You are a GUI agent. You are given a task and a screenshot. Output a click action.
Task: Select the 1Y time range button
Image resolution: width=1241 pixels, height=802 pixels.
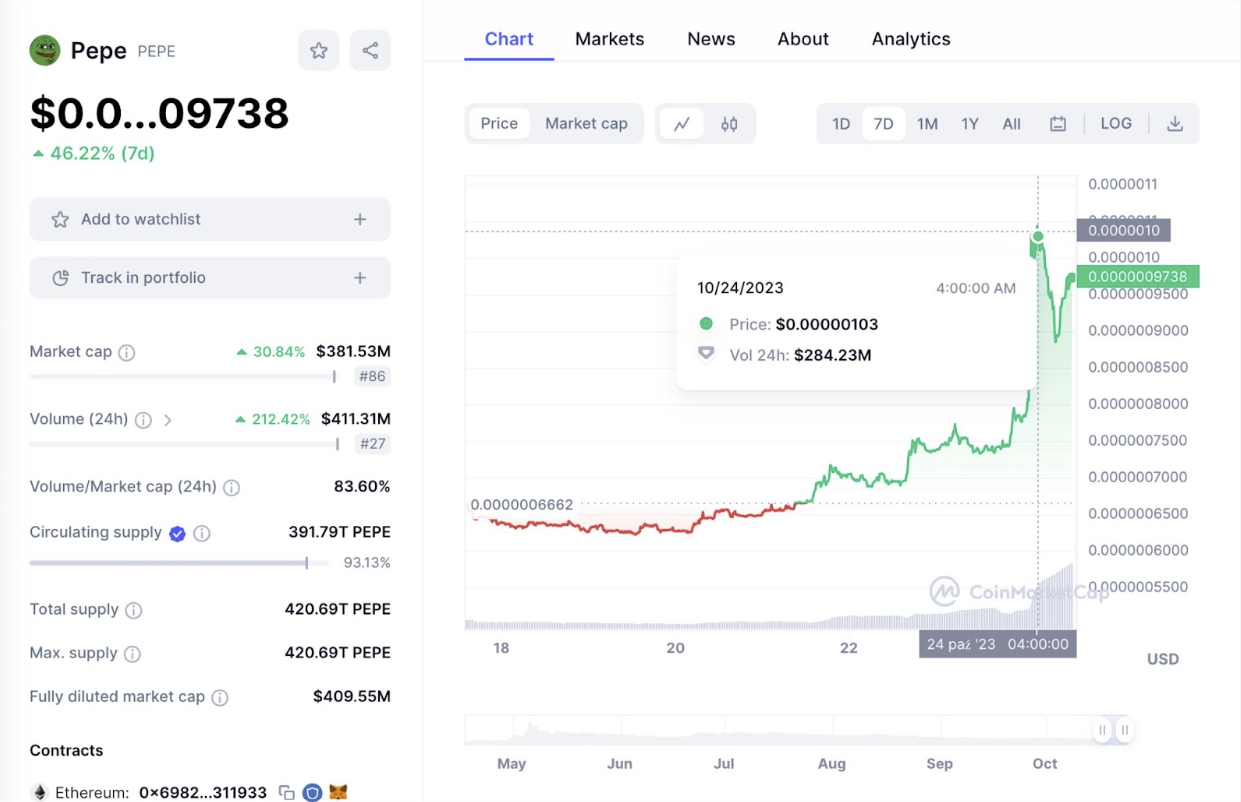pos(970,124)
